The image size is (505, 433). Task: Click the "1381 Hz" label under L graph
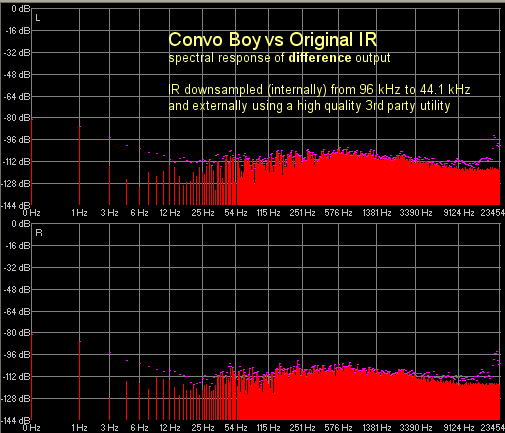click(x=377, y=213)
